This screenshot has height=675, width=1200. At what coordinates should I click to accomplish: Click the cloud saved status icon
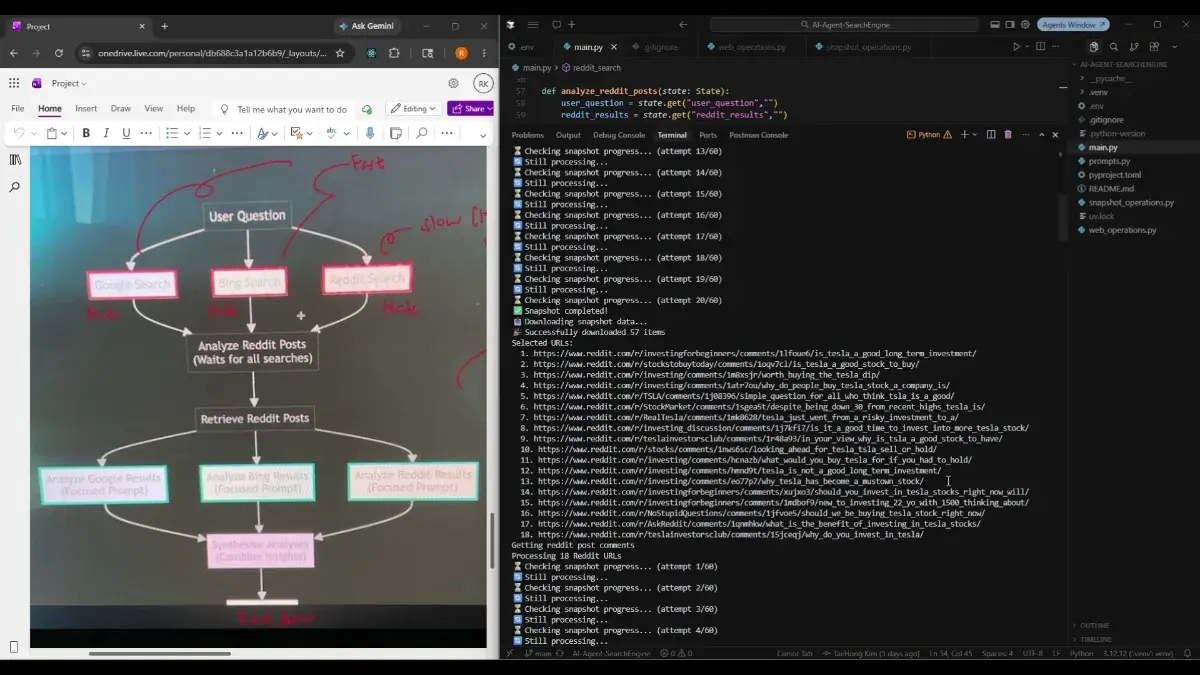click(x=367, y=109)
